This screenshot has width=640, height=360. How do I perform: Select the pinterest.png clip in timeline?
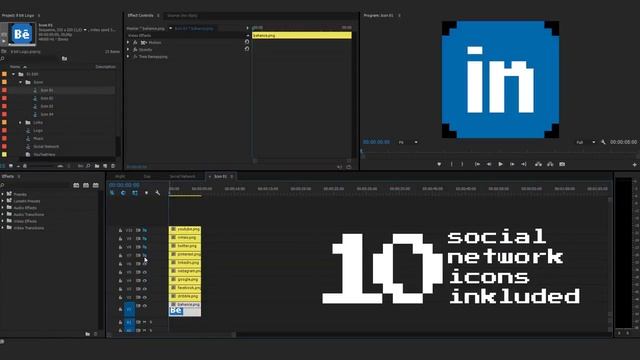[x=185, y=254]
